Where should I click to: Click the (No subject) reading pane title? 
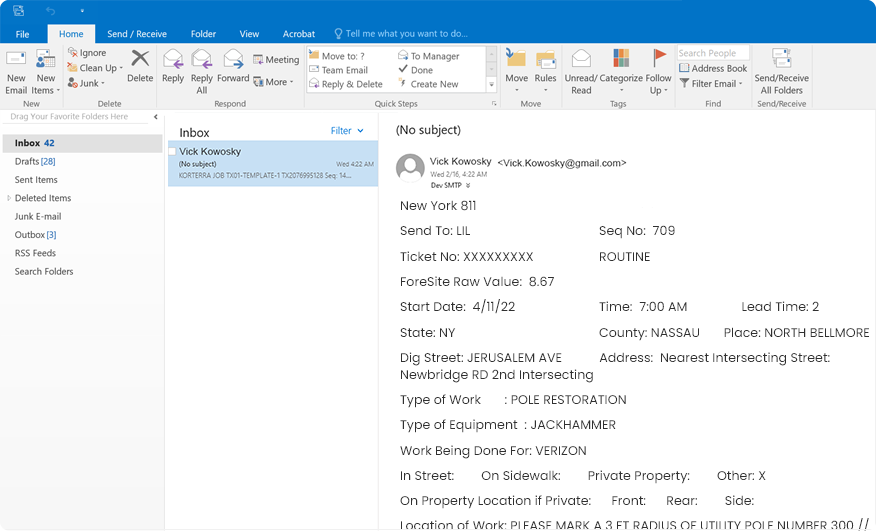point(428,130)
